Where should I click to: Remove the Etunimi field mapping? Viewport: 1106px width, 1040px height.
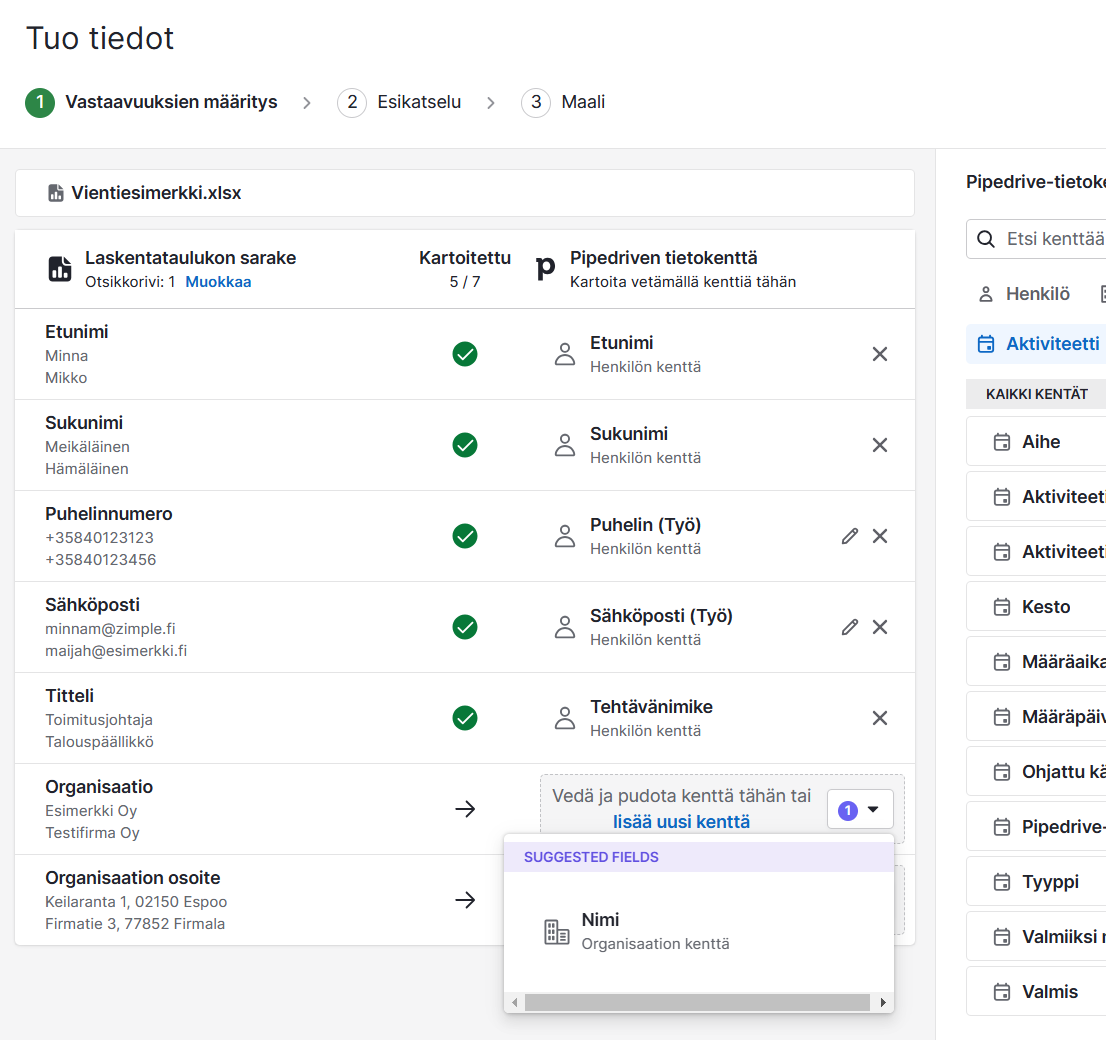coord(880,354)
